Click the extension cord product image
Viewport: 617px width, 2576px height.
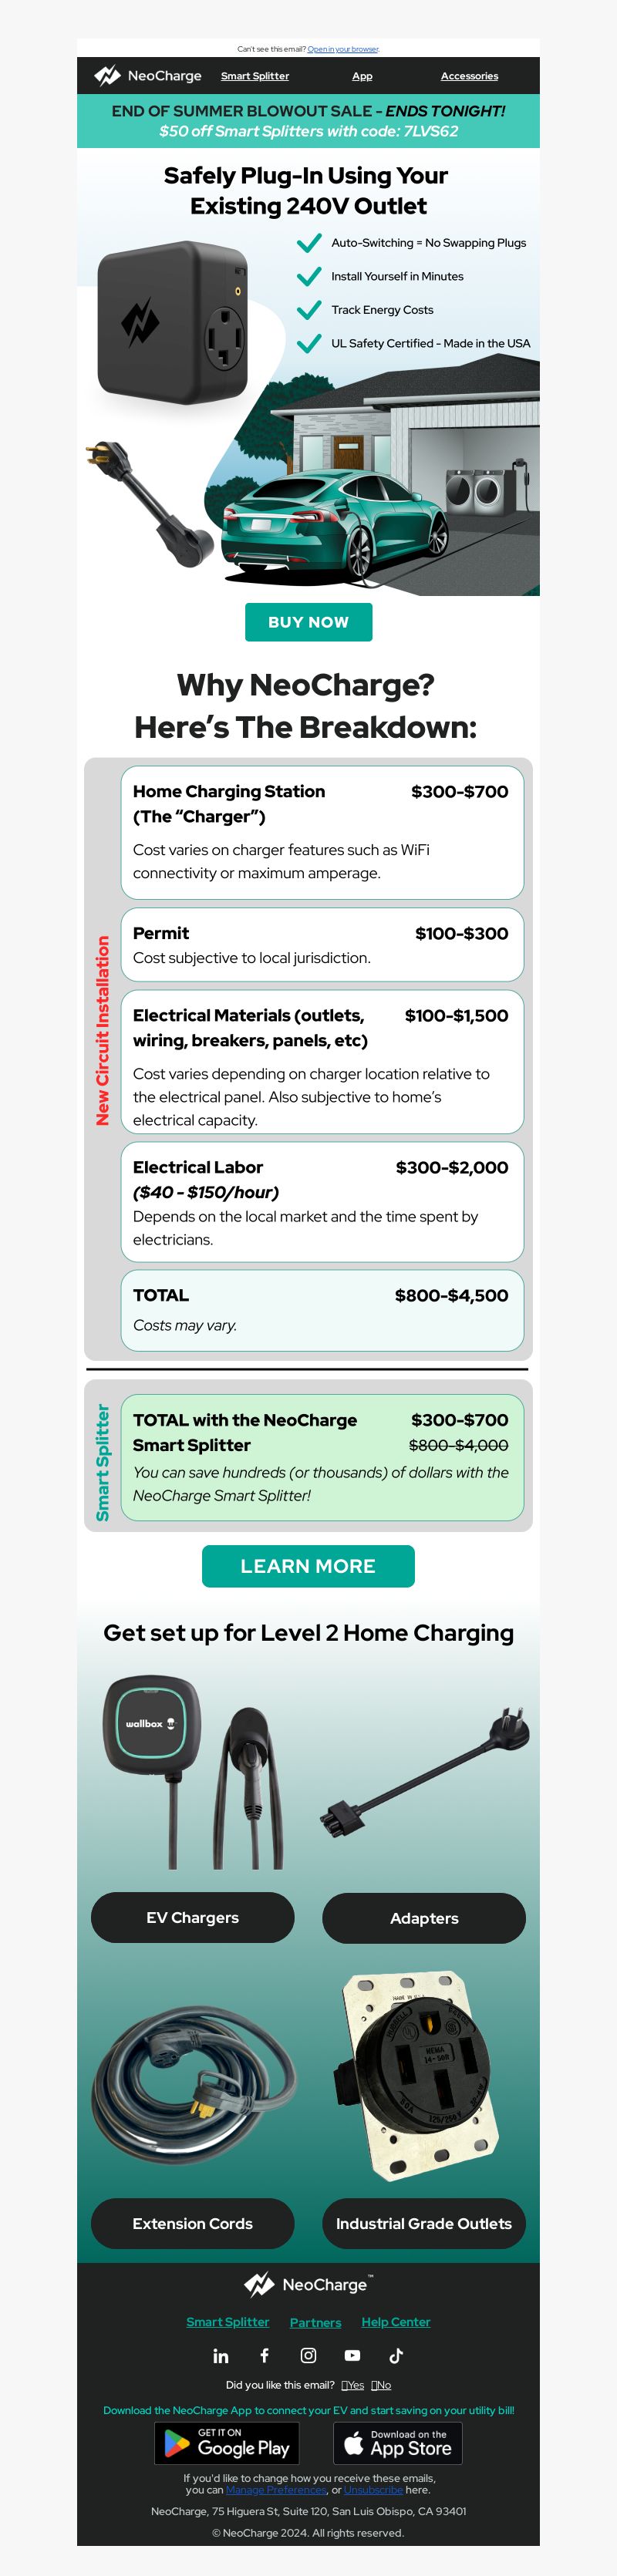(193, 2079)
